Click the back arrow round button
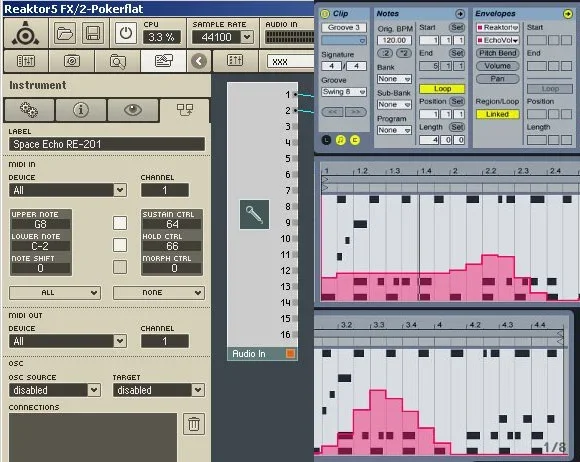Image resolution: width=580 pixels, height=462 pixels. pos(199,61)
